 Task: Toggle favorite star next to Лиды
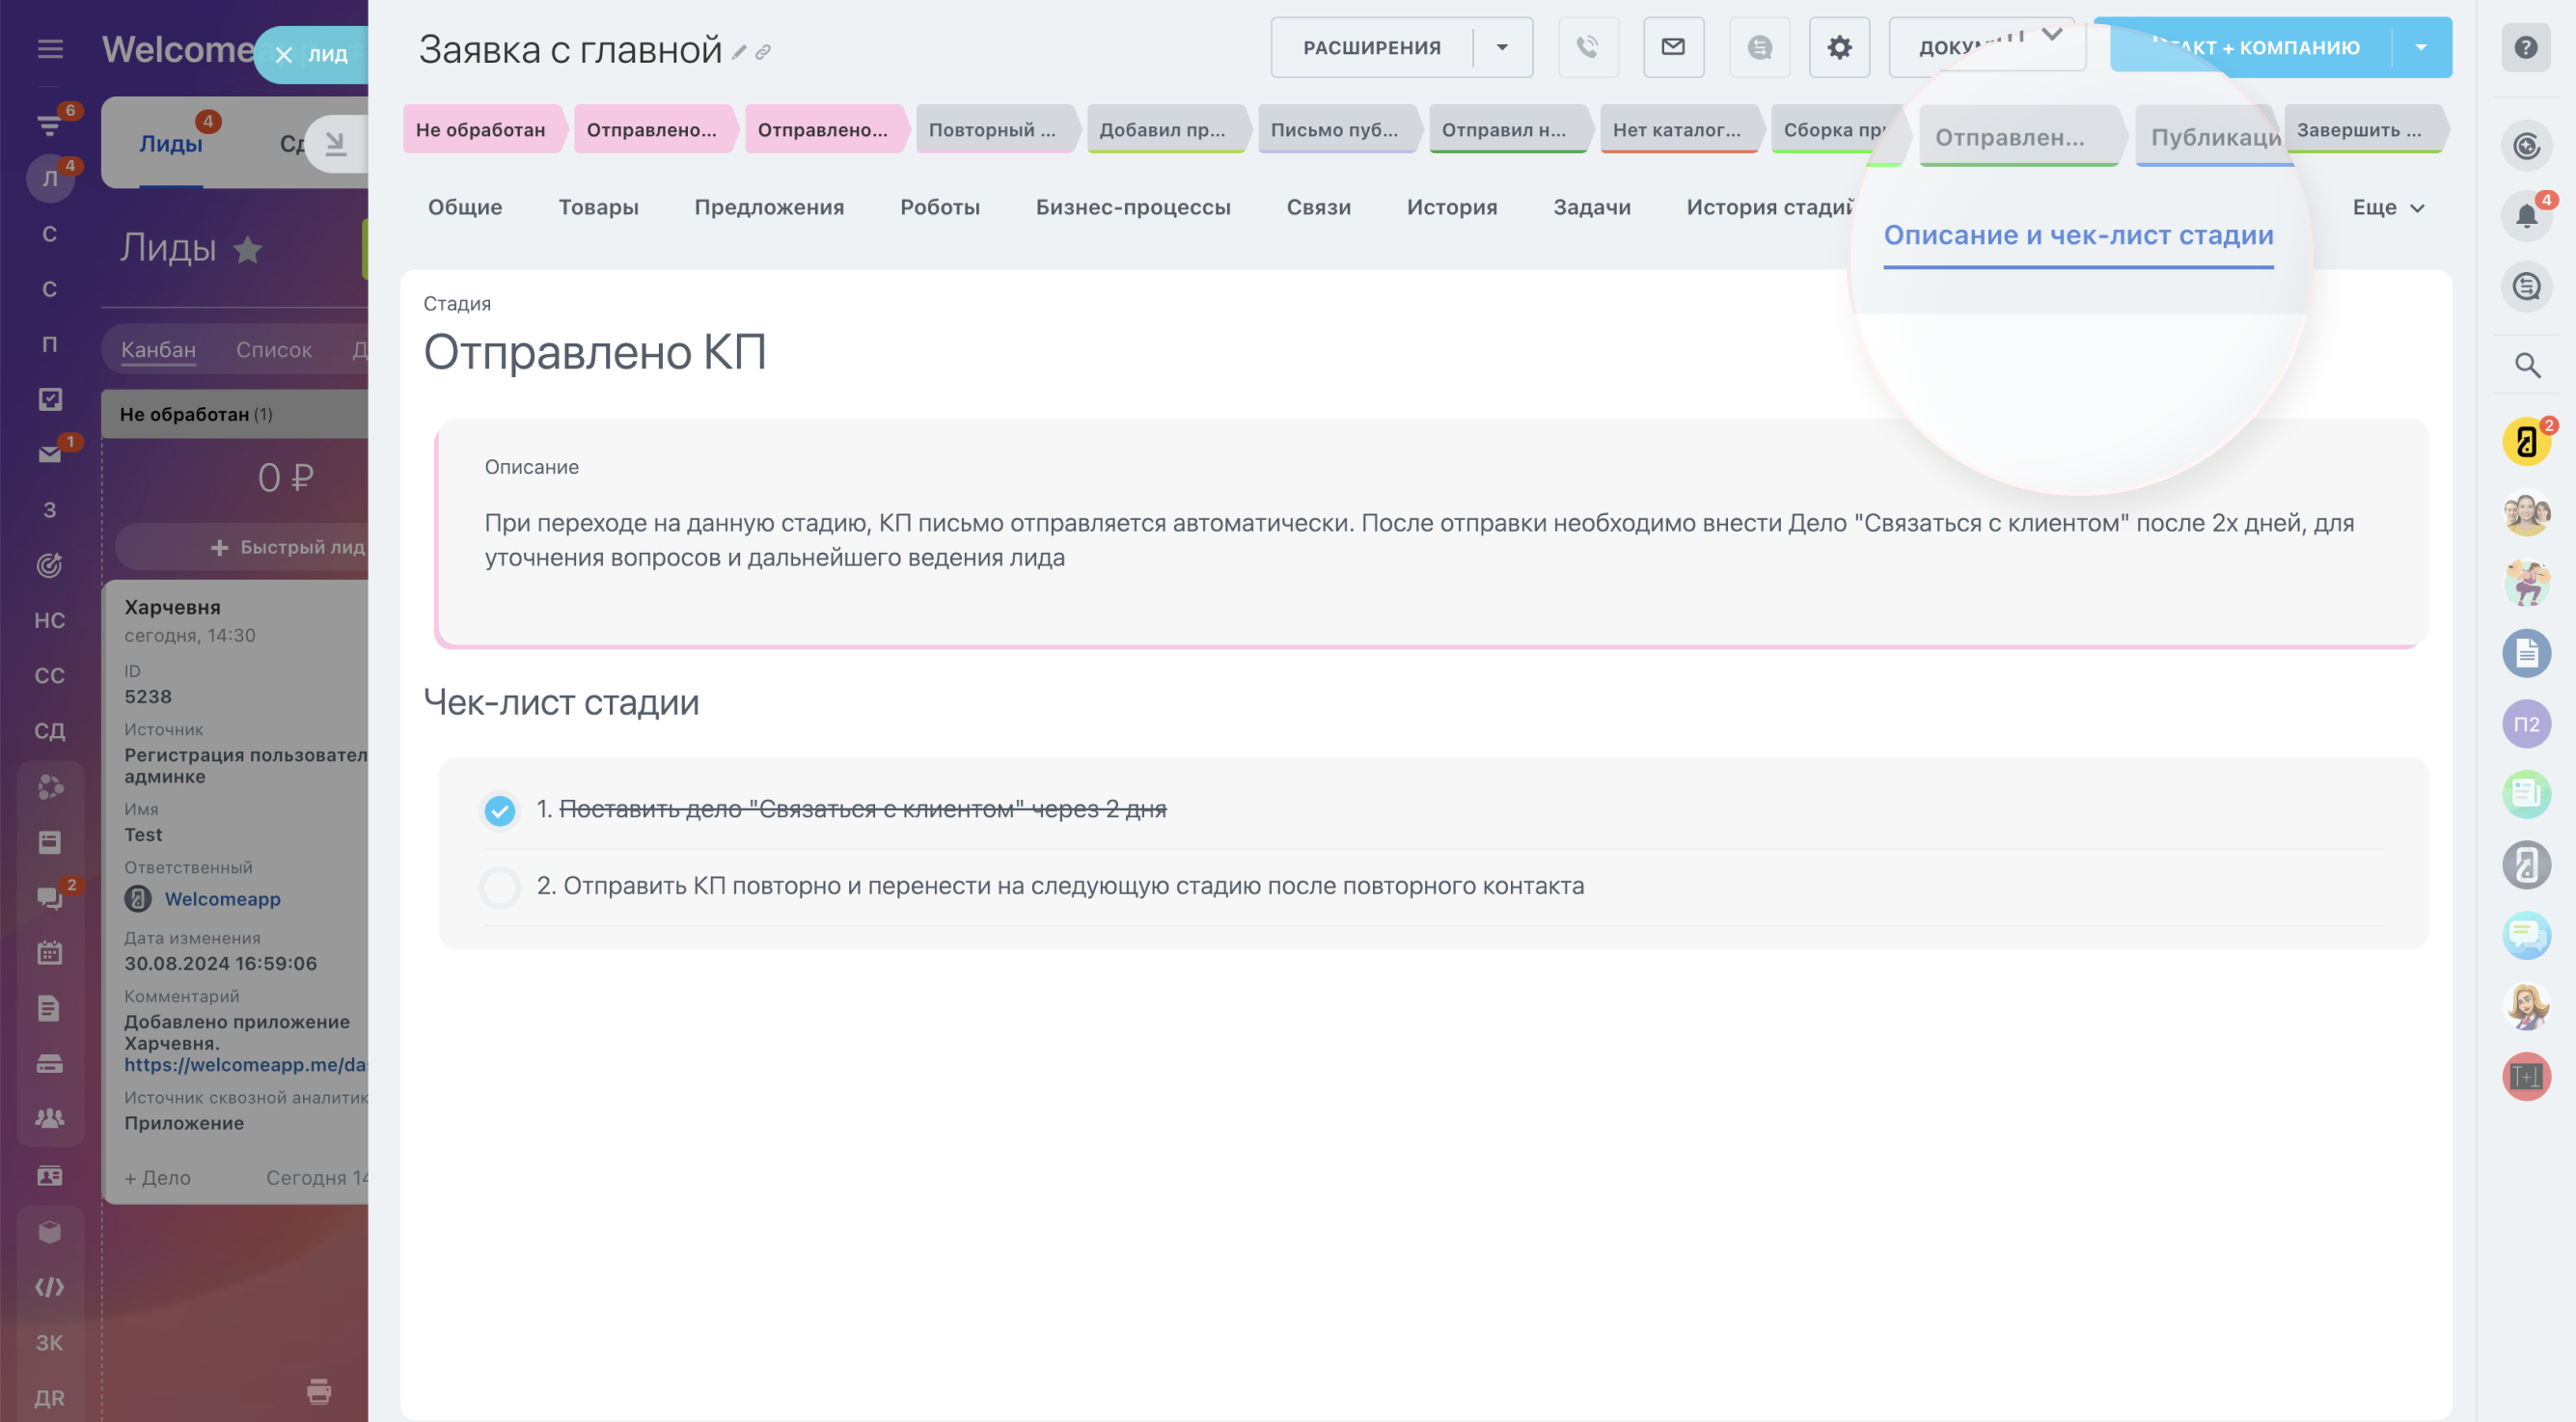[248, 249]
